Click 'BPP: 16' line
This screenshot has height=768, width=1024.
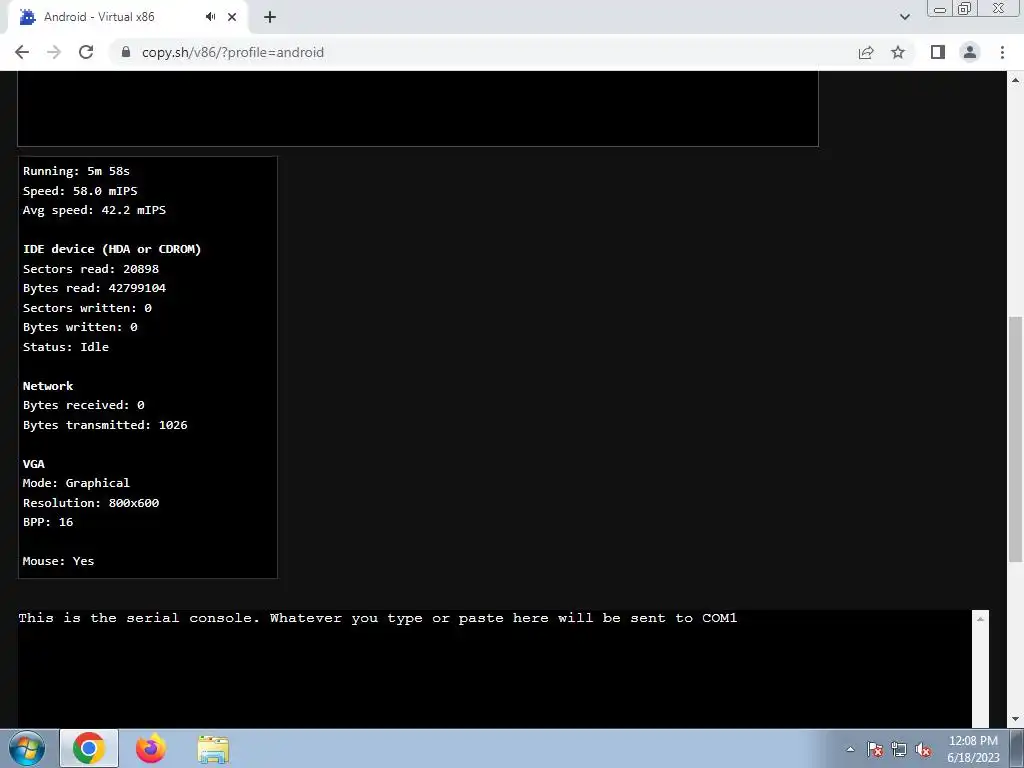[x=48, y=522]
